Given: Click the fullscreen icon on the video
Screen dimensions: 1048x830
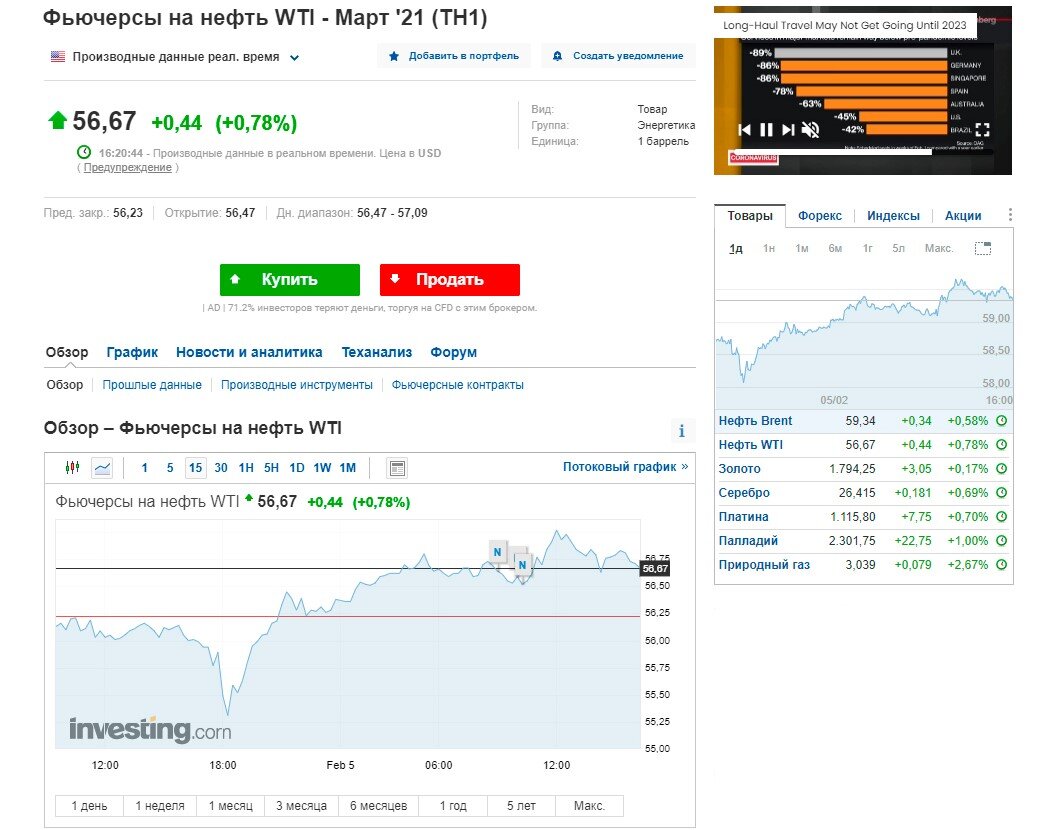Looking at the screenshot, I should coord(982,130).
